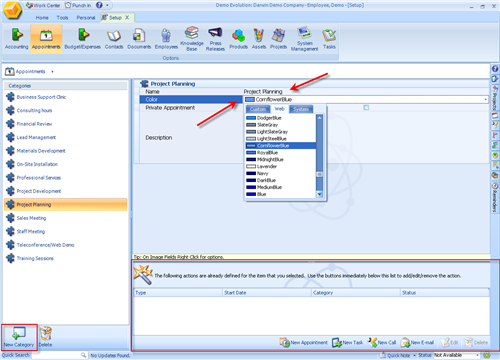Sort actions by Start Date column
Image resolution: width=500 pixels, height=360 pixels.
[267, 293]
